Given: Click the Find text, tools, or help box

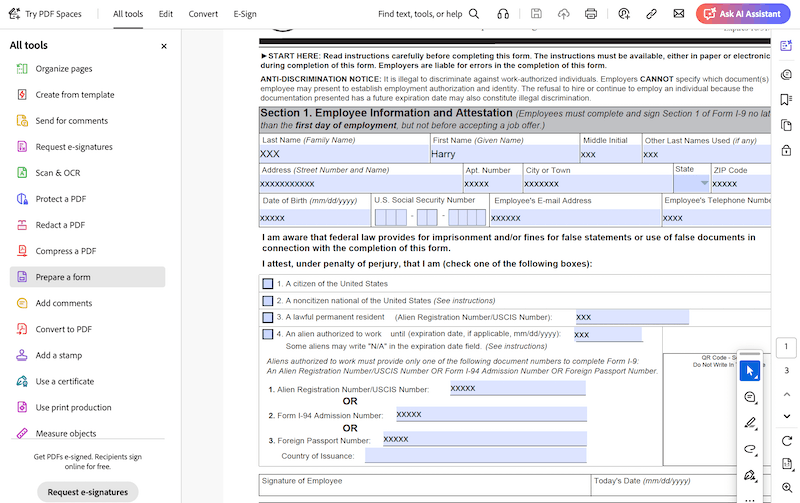Looking at the screenshot, I should pyautogui.click(x=420, y=14).
